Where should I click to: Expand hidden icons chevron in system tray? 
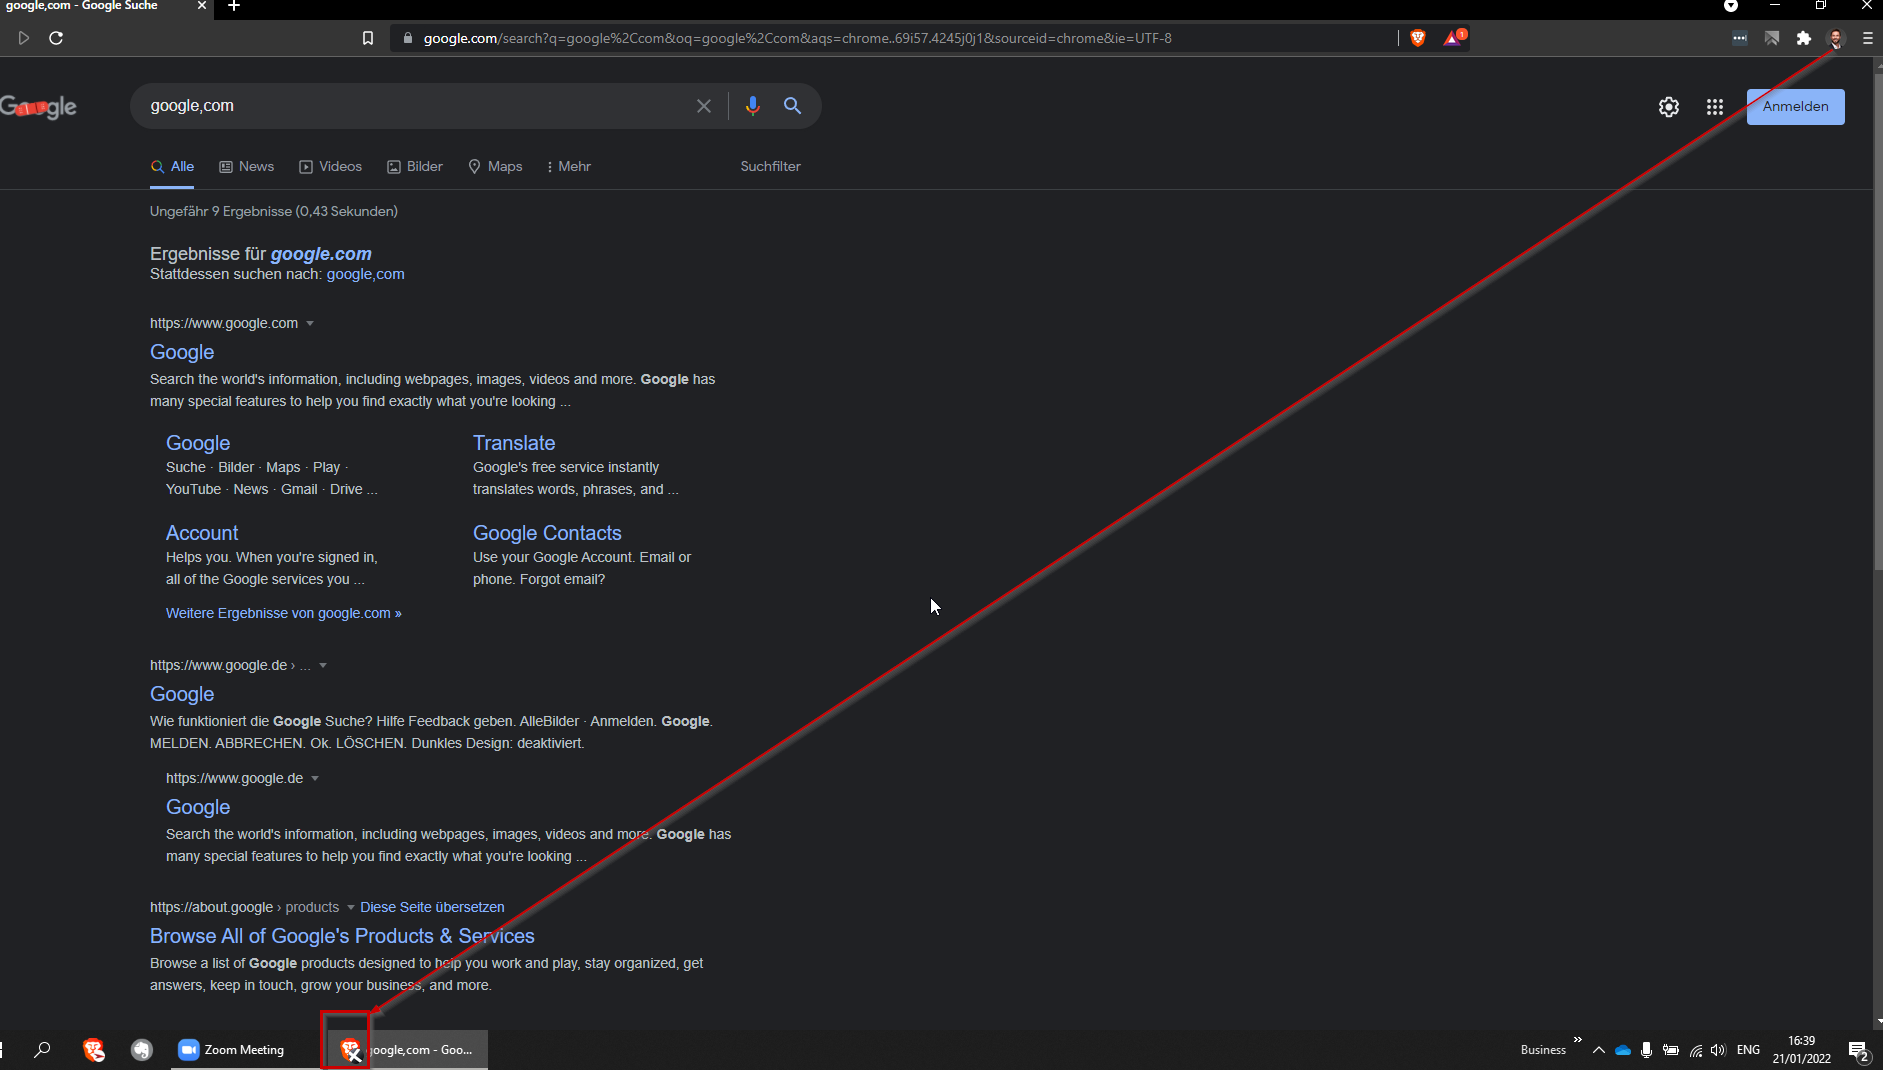1597,1050
